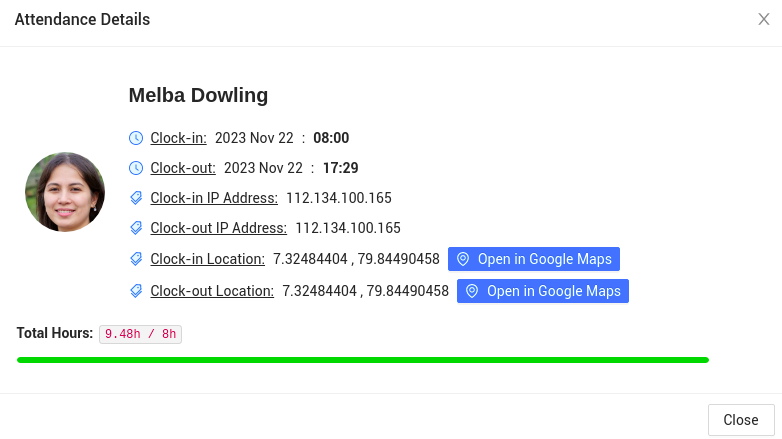
Task: Click the green total hours progress bar
Action: tap(363, 360)
